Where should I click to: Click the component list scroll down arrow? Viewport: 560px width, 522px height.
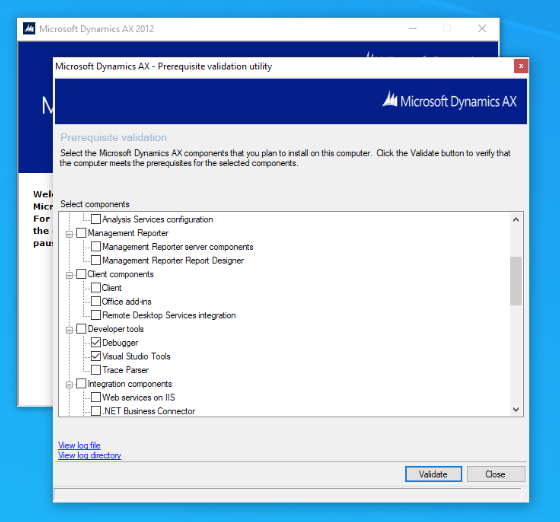coord(516,409)
